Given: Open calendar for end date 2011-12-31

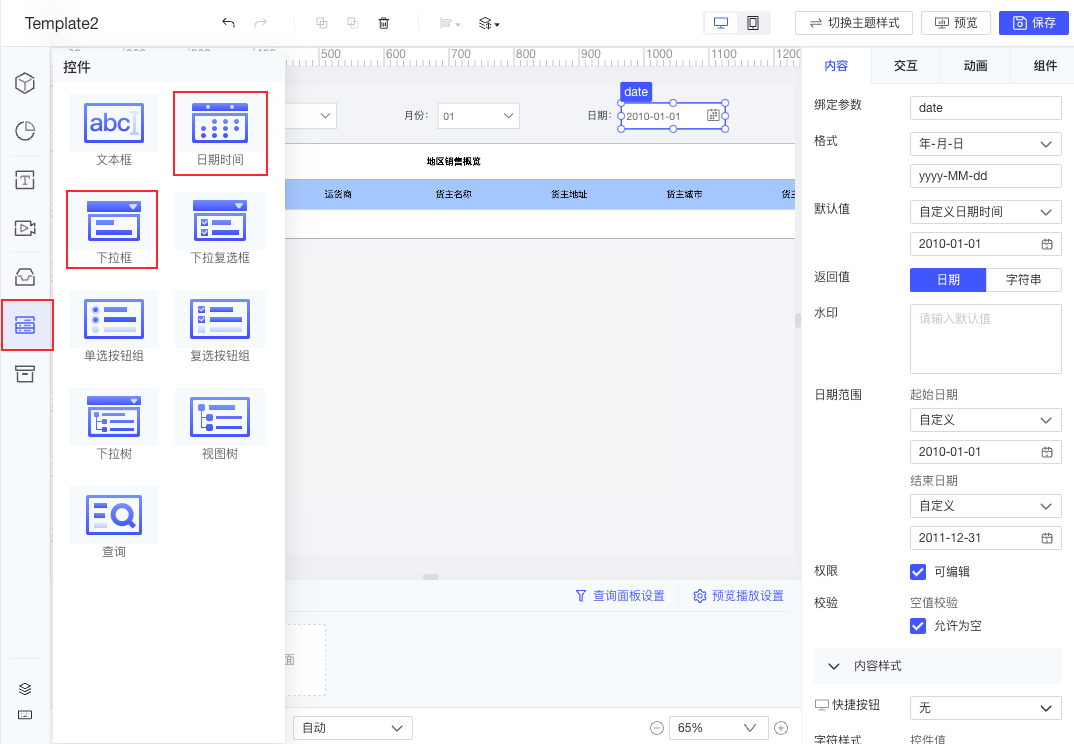Looking at the screenshot, I should pyautogui.click(x=1047, y=538).
